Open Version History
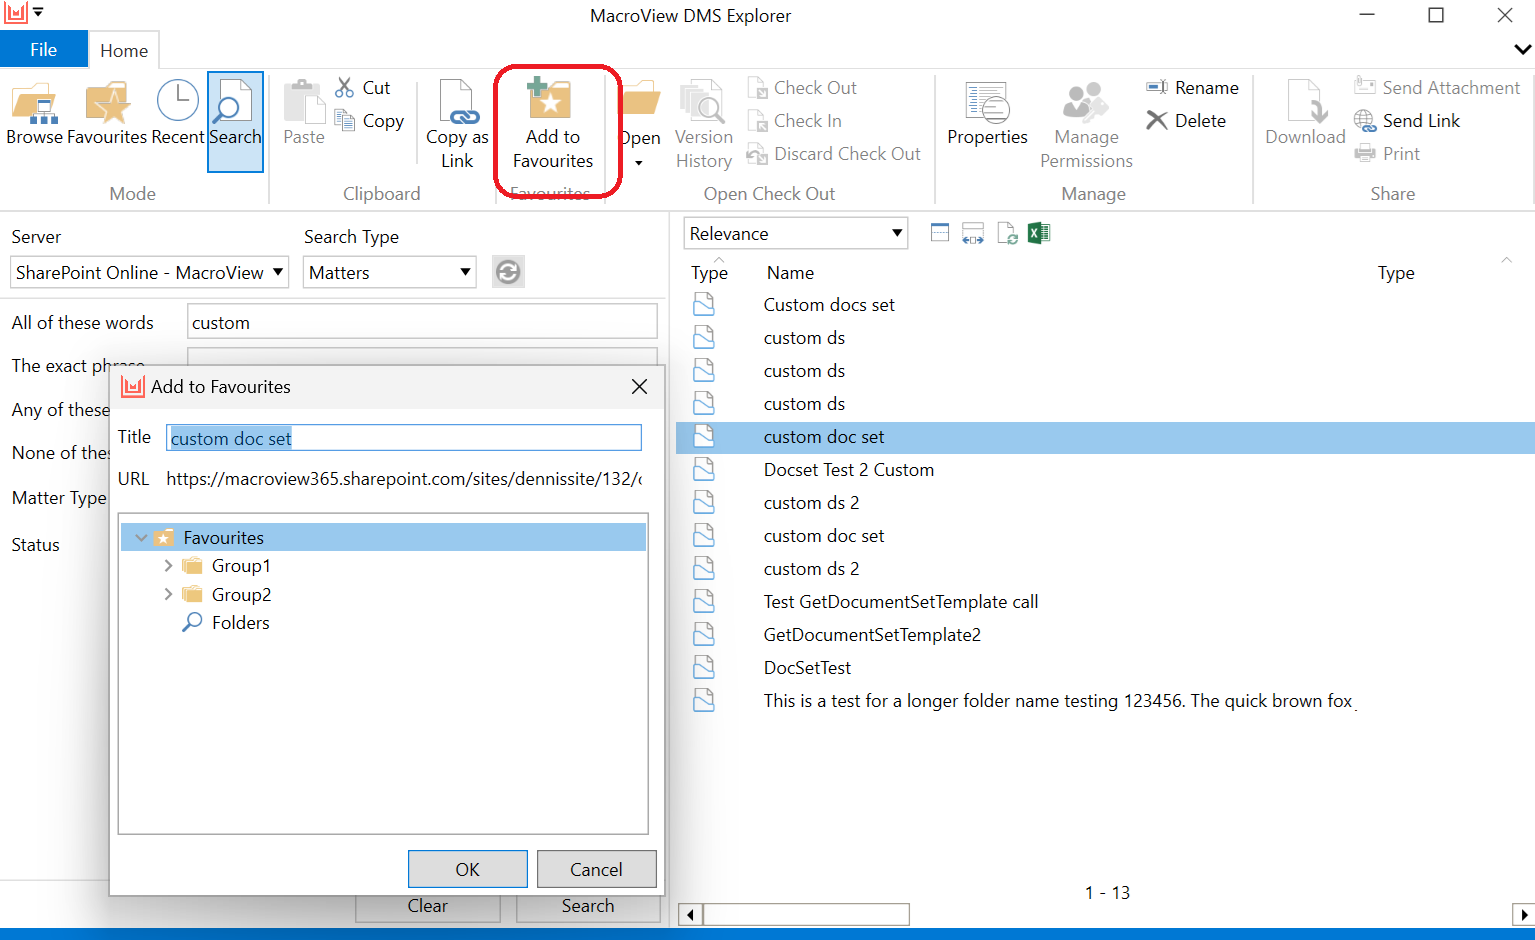This screenshot has height=940, width=1535. [x=704, y=124]
